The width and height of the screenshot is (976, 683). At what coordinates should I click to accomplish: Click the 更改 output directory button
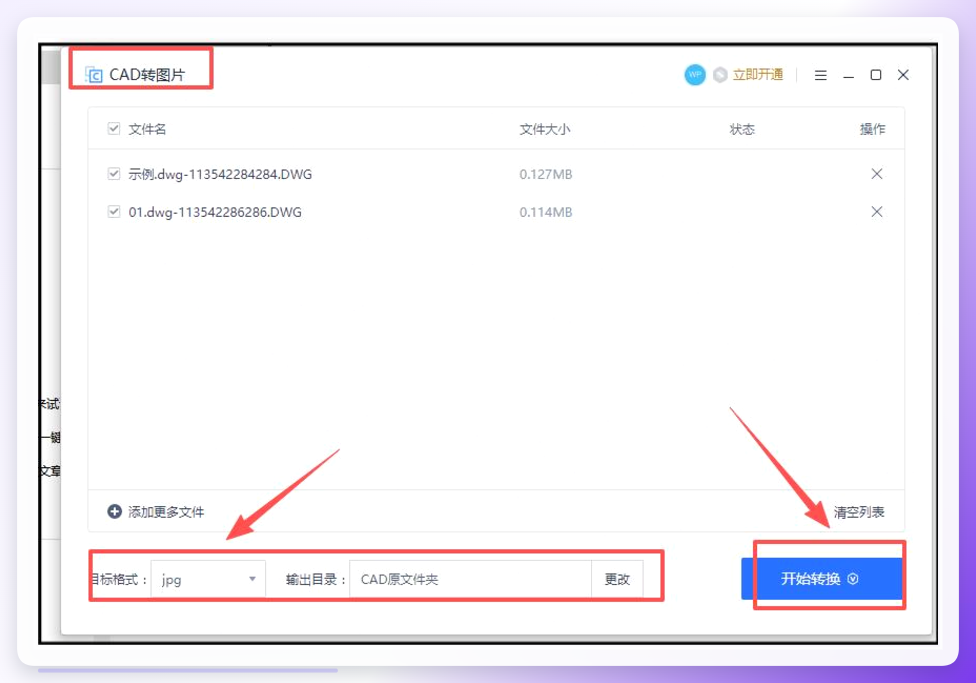coord(617,579)
